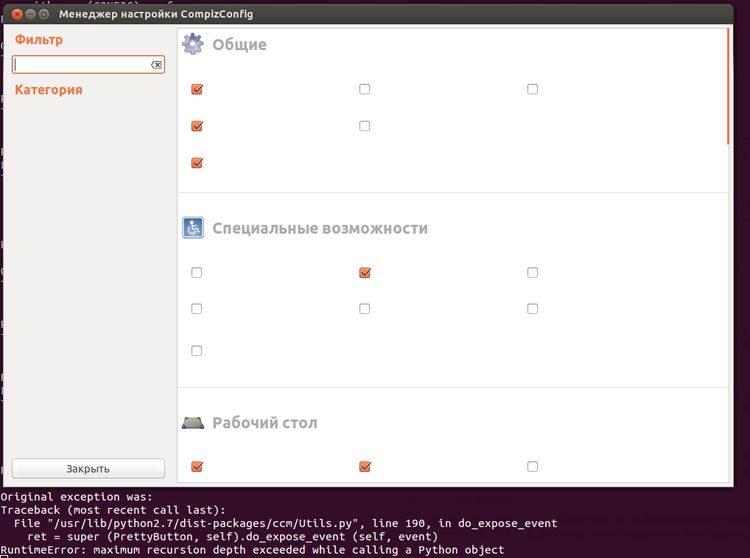Image resolution: width=750 pixels, height=558 pixels.
Task: Focus the Фильтр search input field
Action: (x=88, y=65)
